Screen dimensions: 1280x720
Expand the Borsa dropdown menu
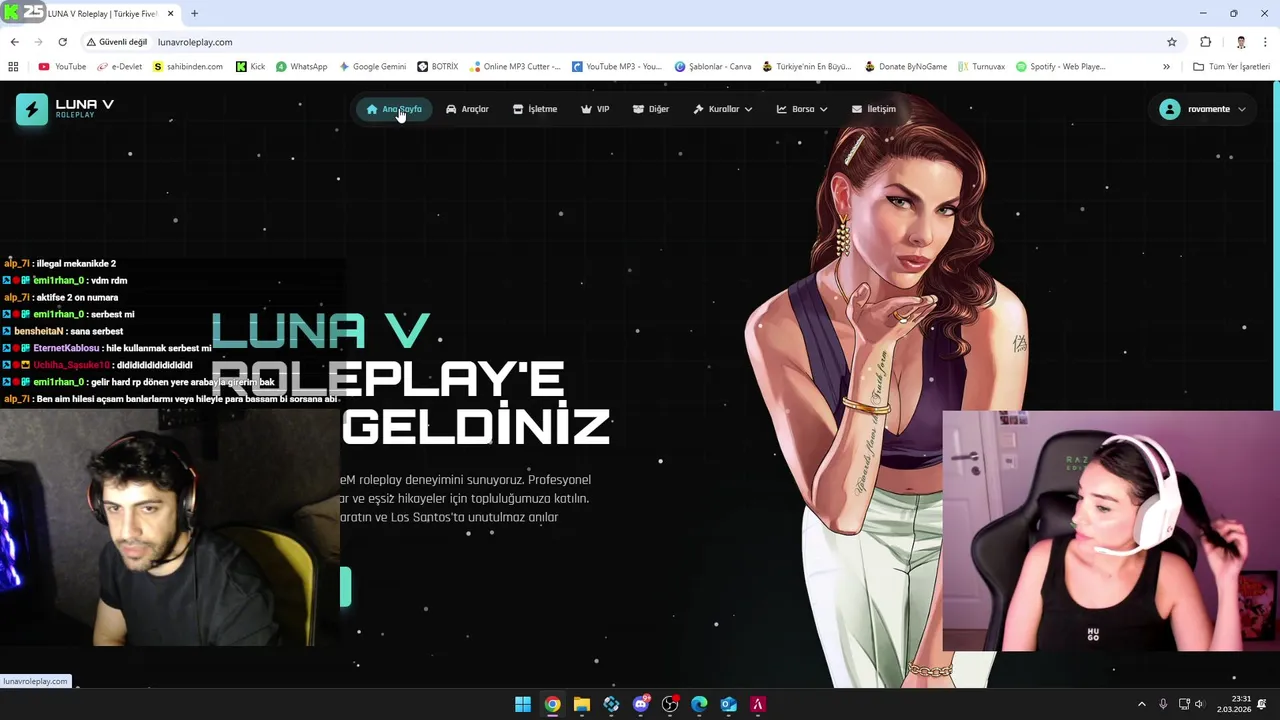802,109
